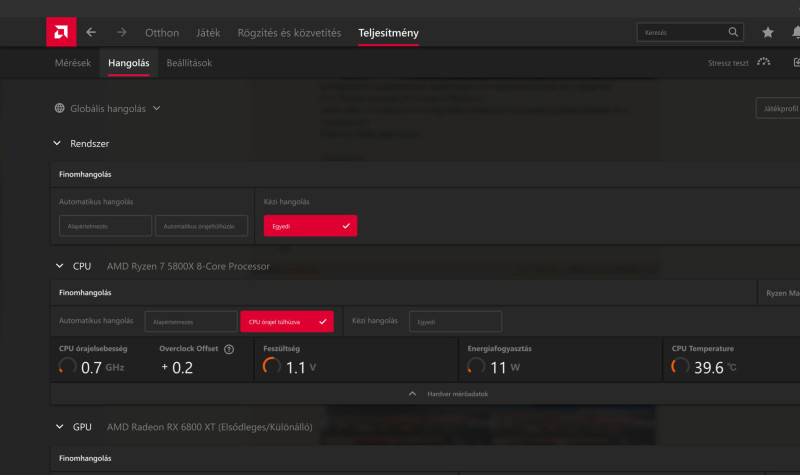Click the AMD logo home icon
This screenshot has height=475, width=800.
[61, 32]
